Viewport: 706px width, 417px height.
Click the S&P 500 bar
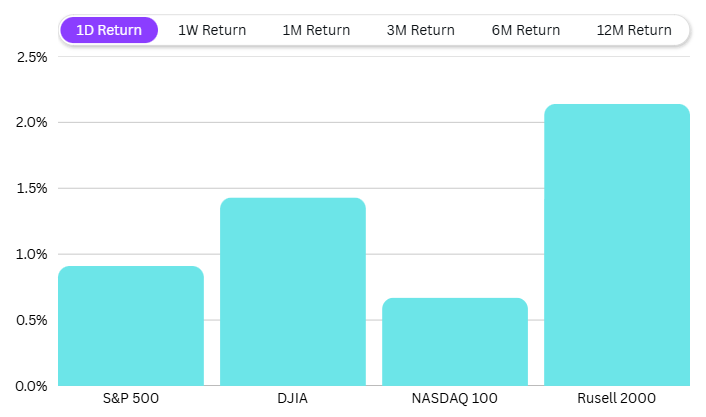(x=131, y=326)
